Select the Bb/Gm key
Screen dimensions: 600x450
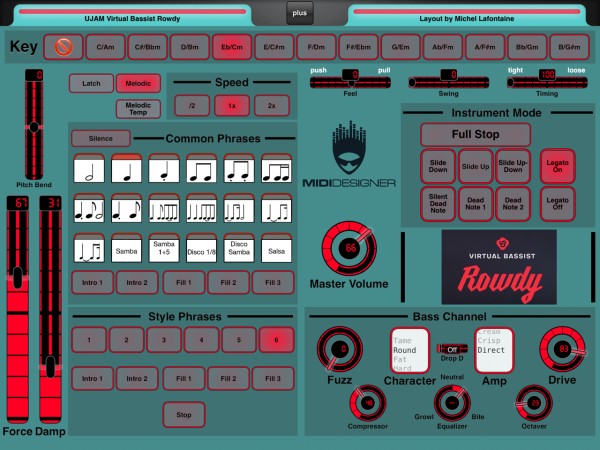point(527,47)
